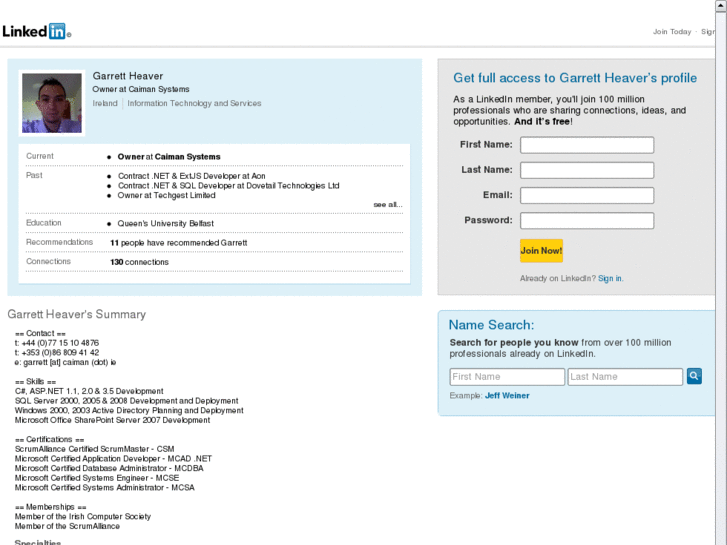
Task: Click current 'Owner at Caiman Systems' entry
Action: [169, 157]
